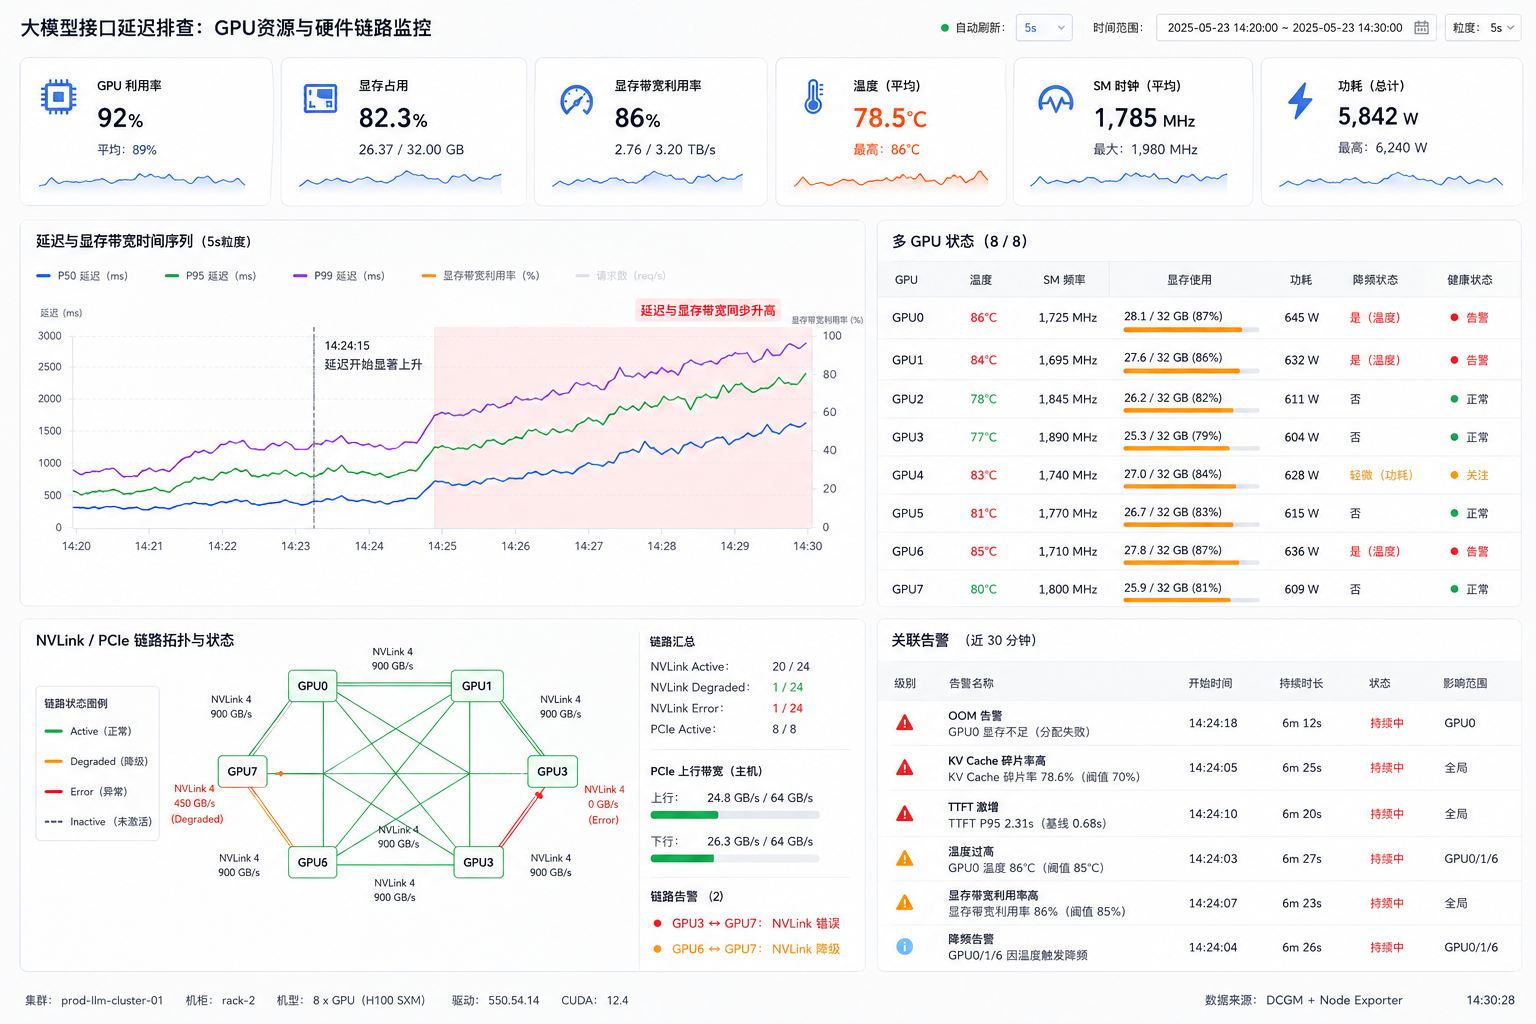Image resolution: width=1536 pixels, height=1024 pixels.
Task: Sort alerts by 开始时间 column header
Action: tap(1210, 684)
